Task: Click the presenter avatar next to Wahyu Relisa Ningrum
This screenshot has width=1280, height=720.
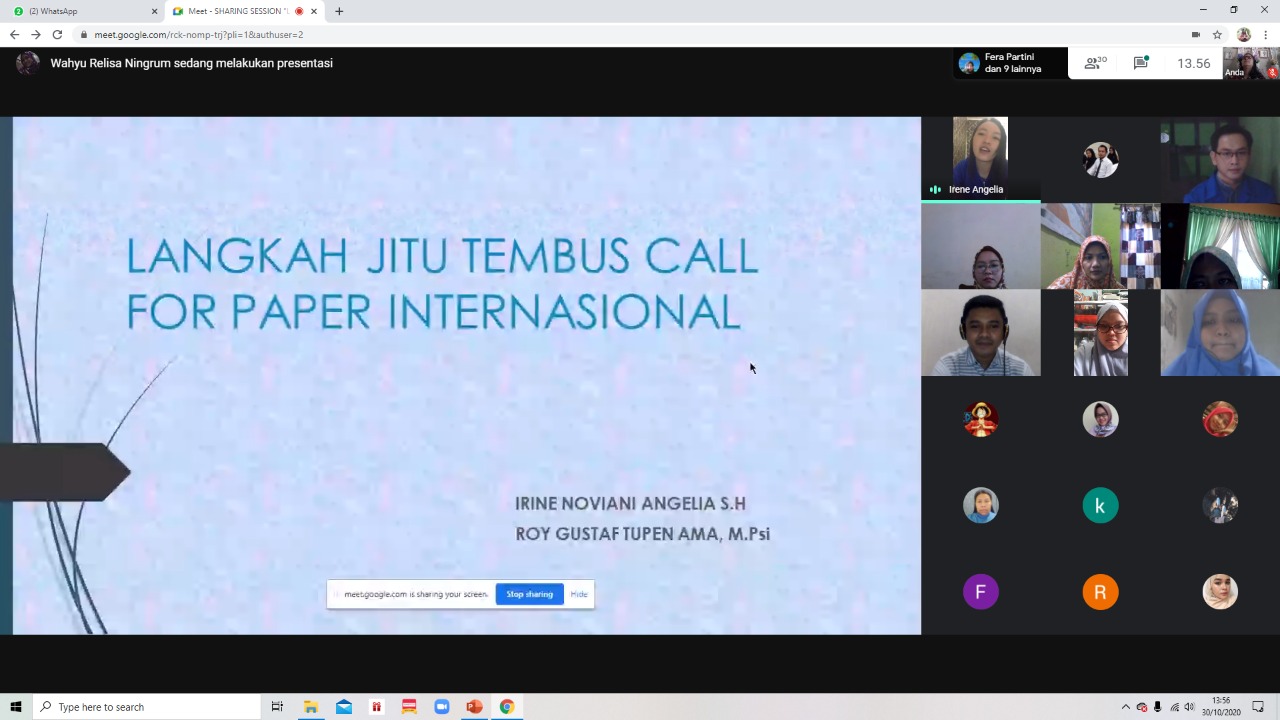Action: 28,63
